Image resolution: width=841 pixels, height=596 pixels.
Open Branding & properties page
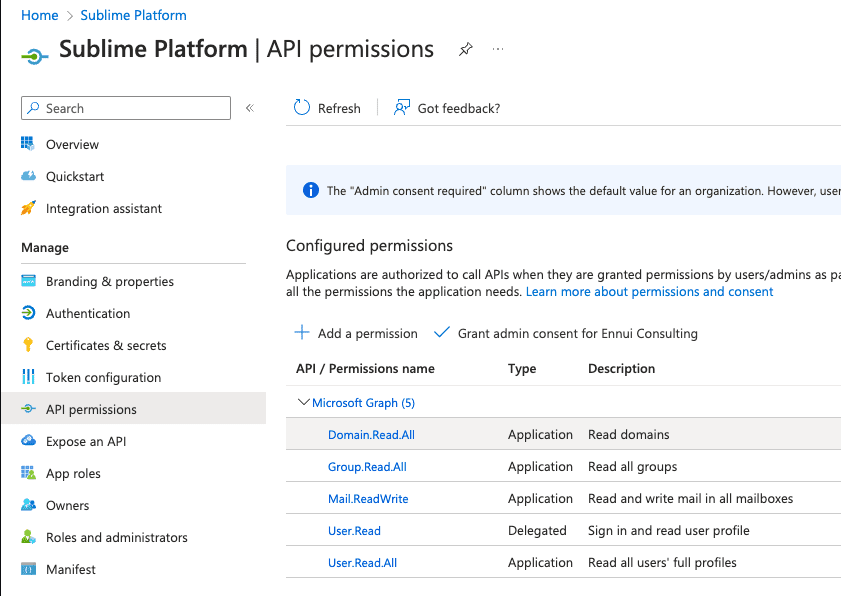click(110, 282)
